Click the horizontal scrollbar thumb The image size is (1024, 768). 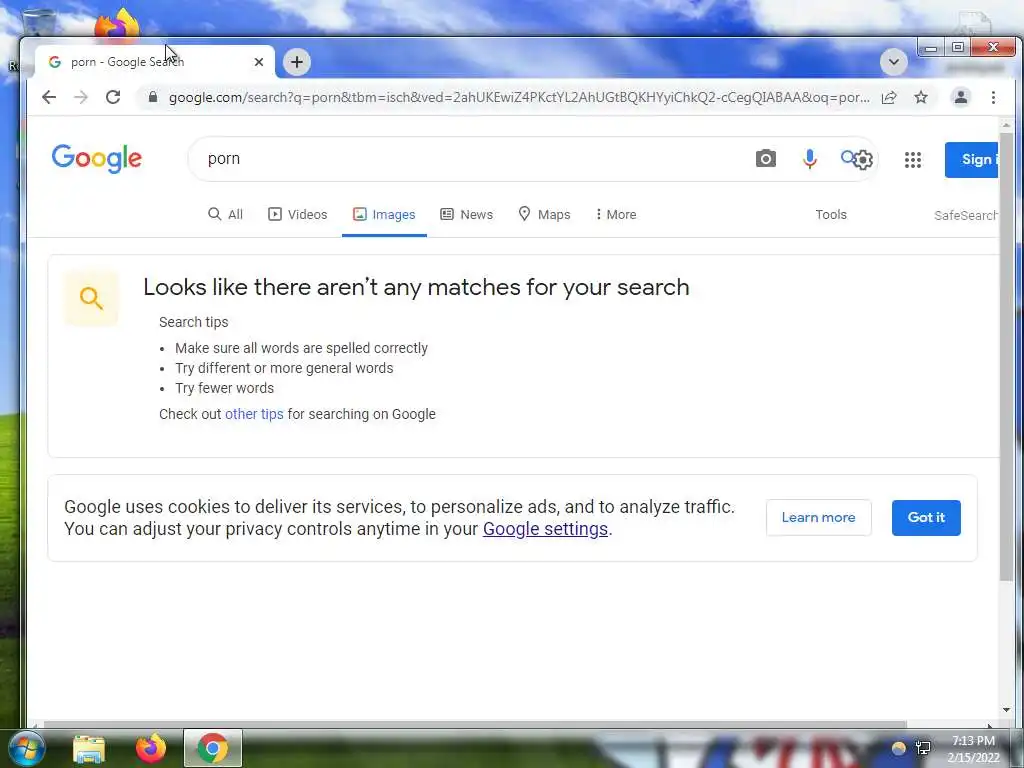click(x=475, y=724)
